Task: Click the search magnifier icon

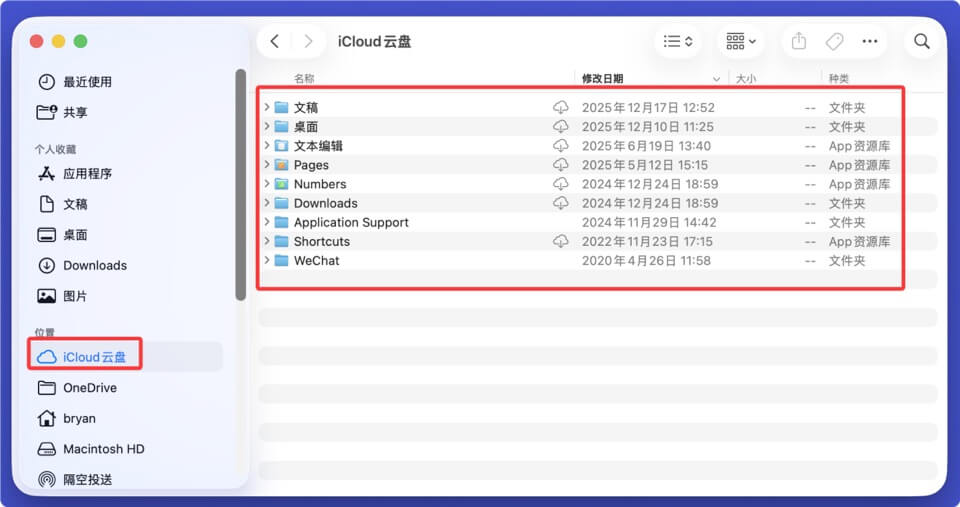Action: pos(921,41)
